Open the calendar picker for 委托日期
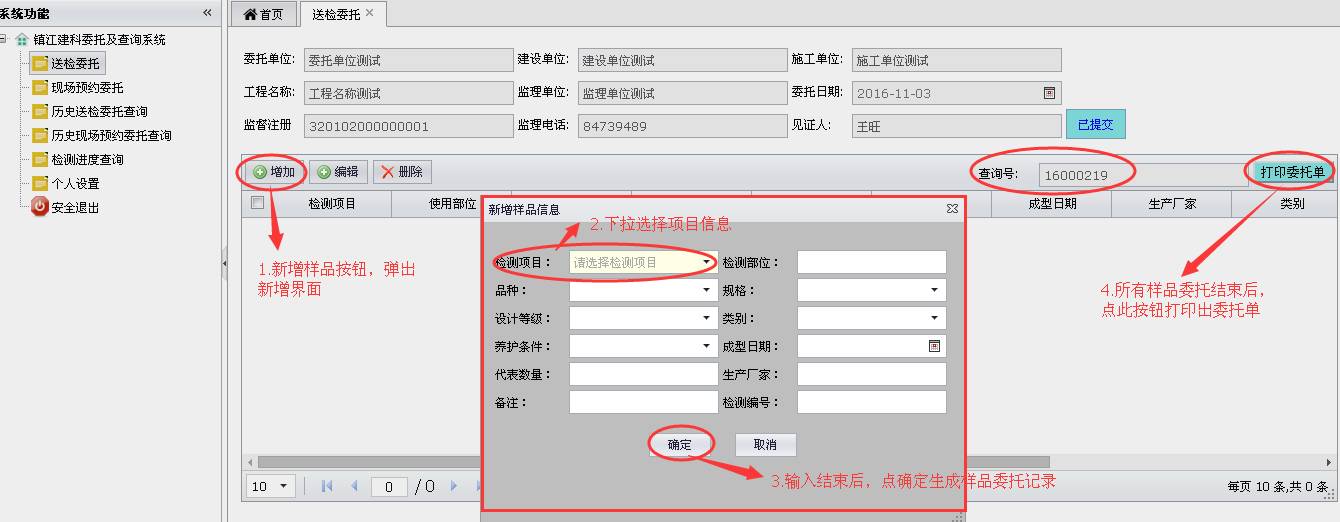Viewport: 1340px width, 522px height. click(x=1049, y=93)
